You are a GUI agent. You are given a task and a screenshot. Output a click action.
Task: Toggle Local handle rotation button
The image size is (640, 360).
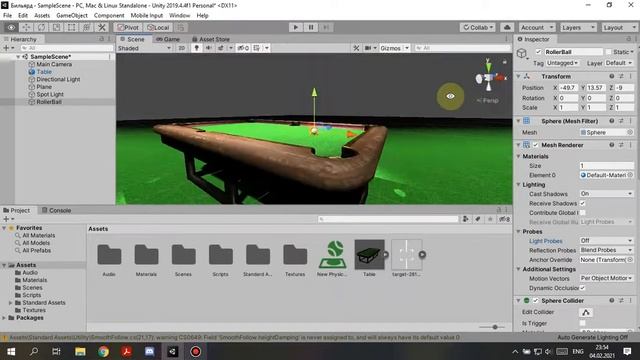click(158, 27)
